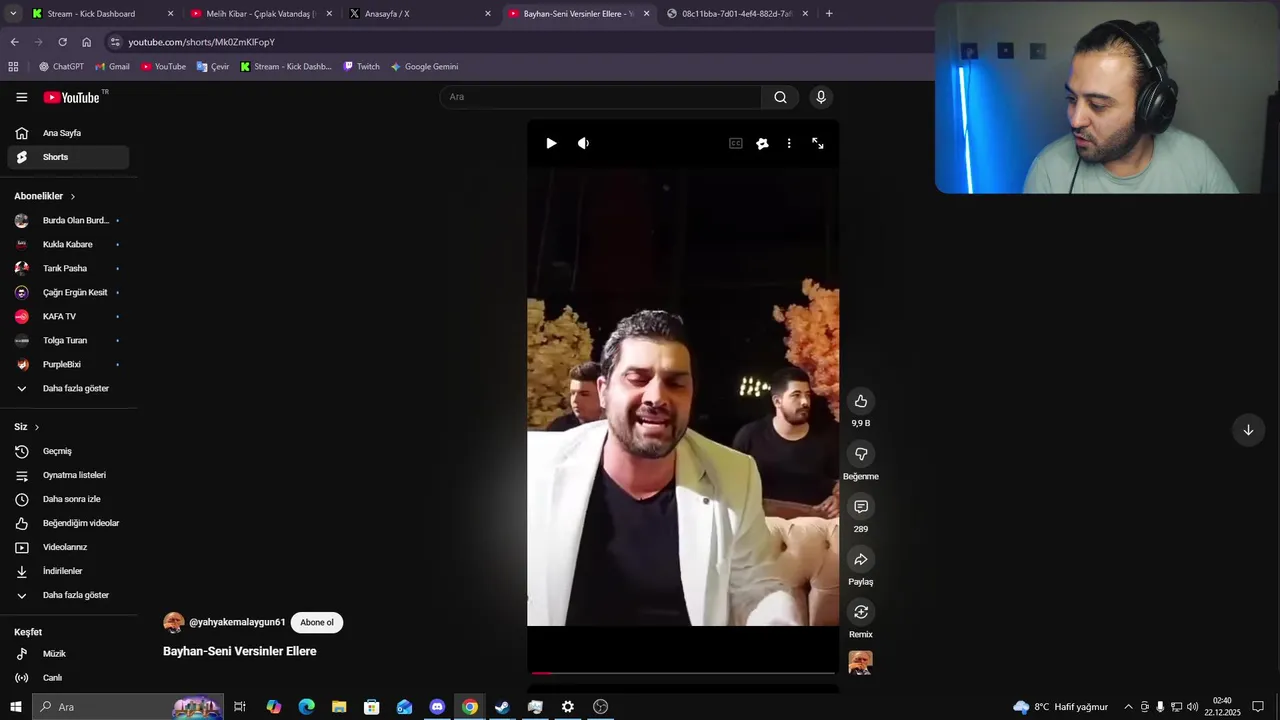Submit search with the magnifier button
The height and width of the screenshot is (720, 1280).
(x=780, y=97)
